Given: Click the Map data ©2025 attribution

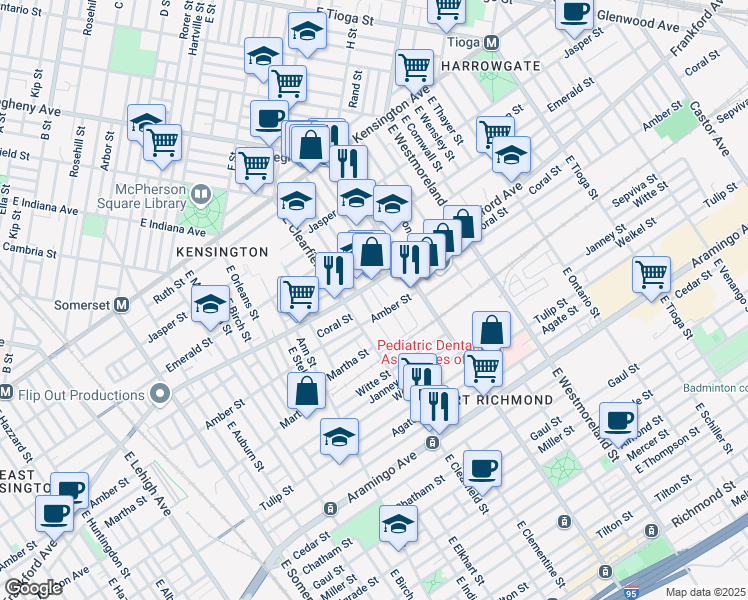Looking at the screenshot, I should click(706, 592).
